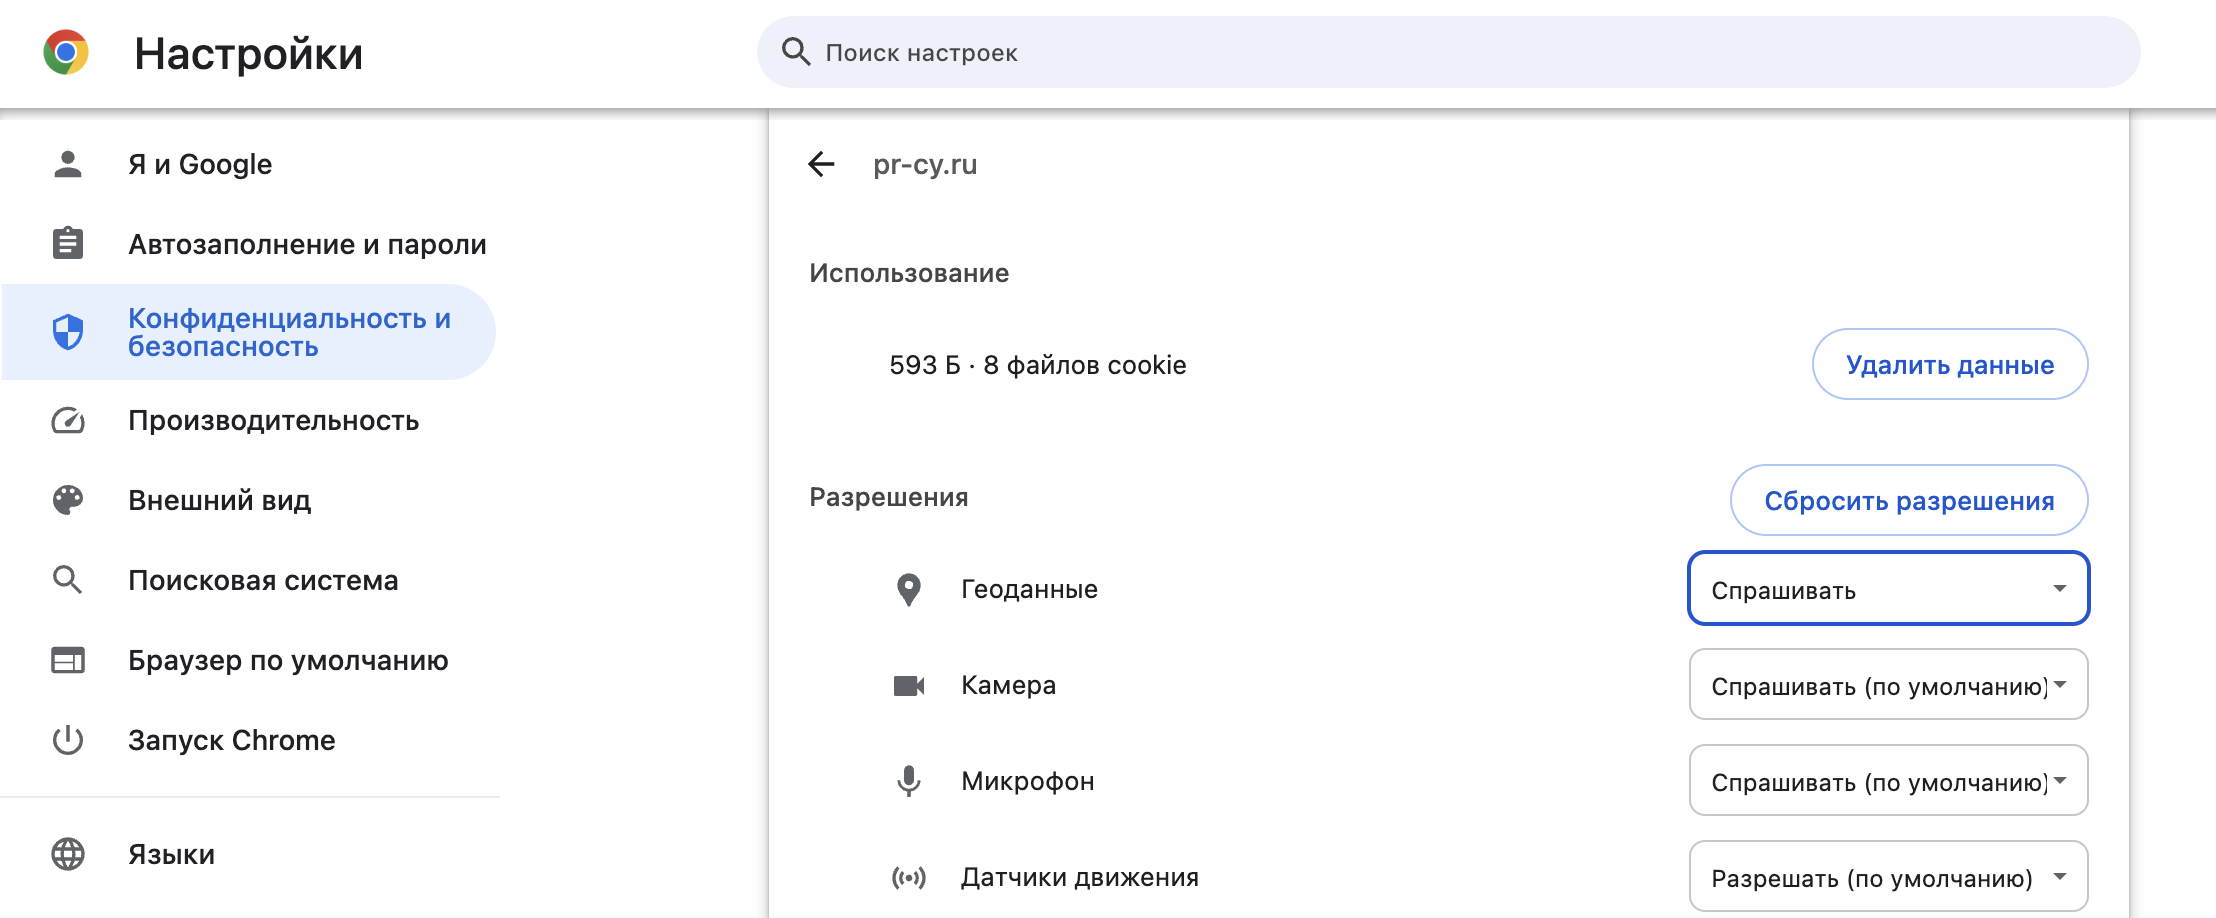The width and height of the screenshot is (2216, 918).
Task: Click the power icon for Запуск Chrome
Action: tap(67, 740)
